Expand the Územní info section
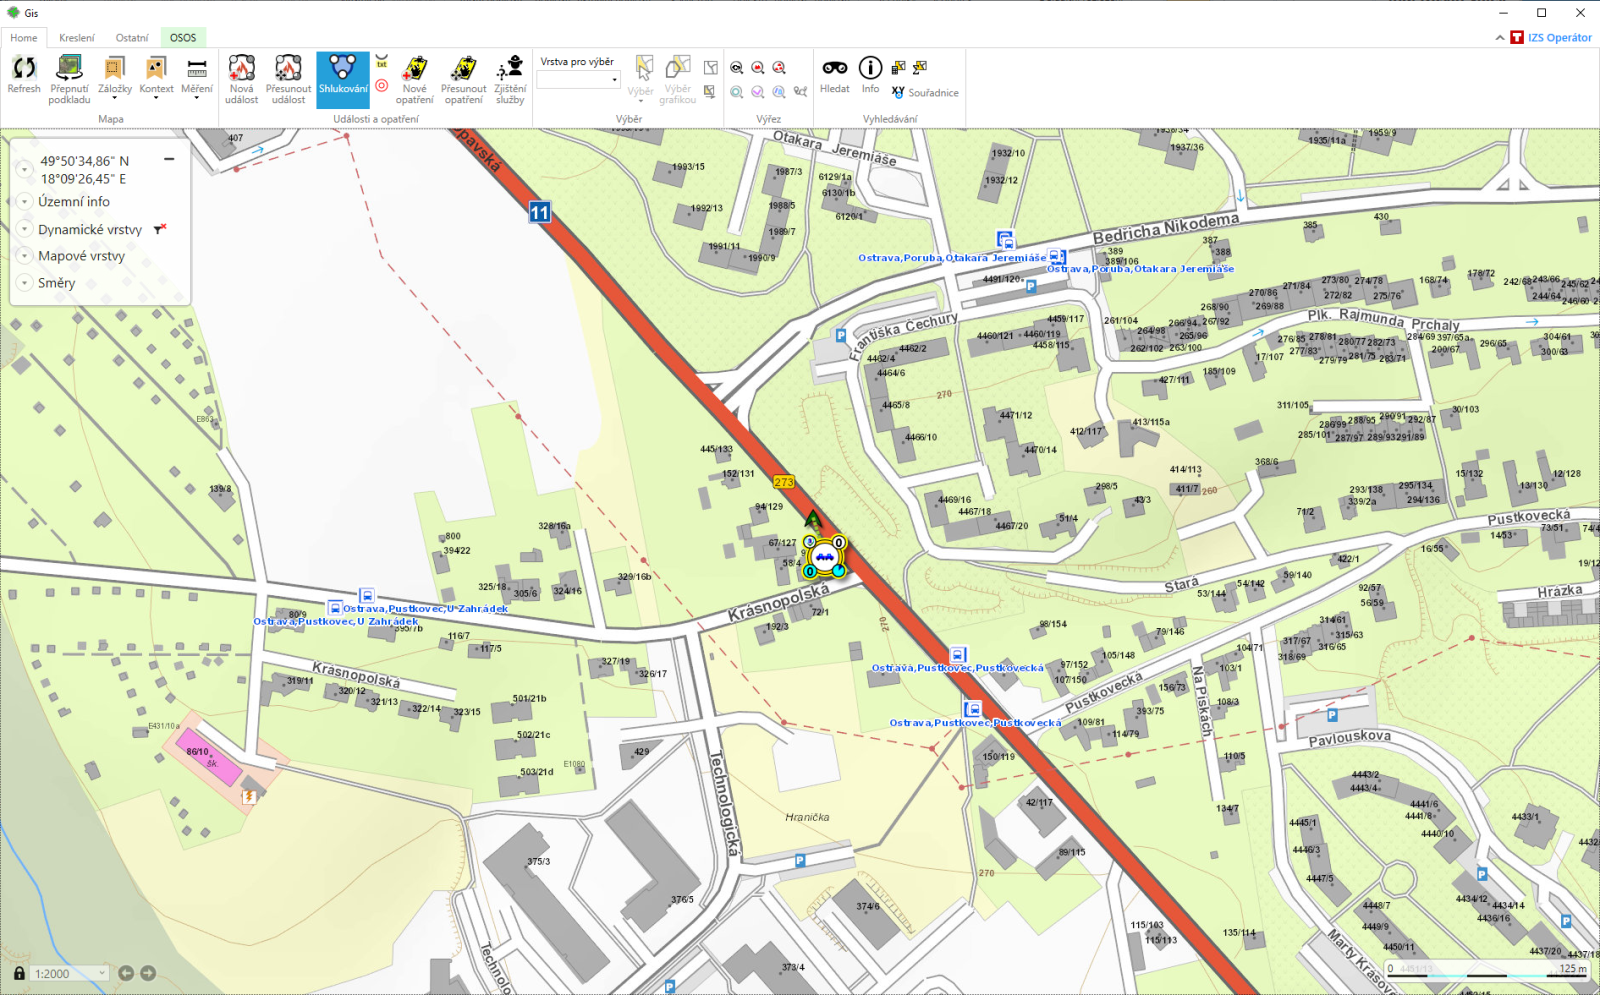The width and height of the screenshot is (1600, 995). point(25,202)
